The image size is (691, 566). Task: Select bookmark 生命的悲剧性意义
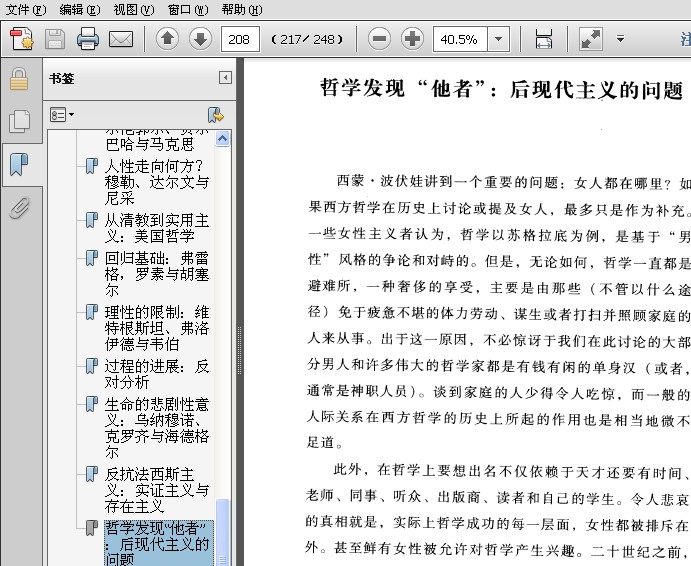point(156,428)
